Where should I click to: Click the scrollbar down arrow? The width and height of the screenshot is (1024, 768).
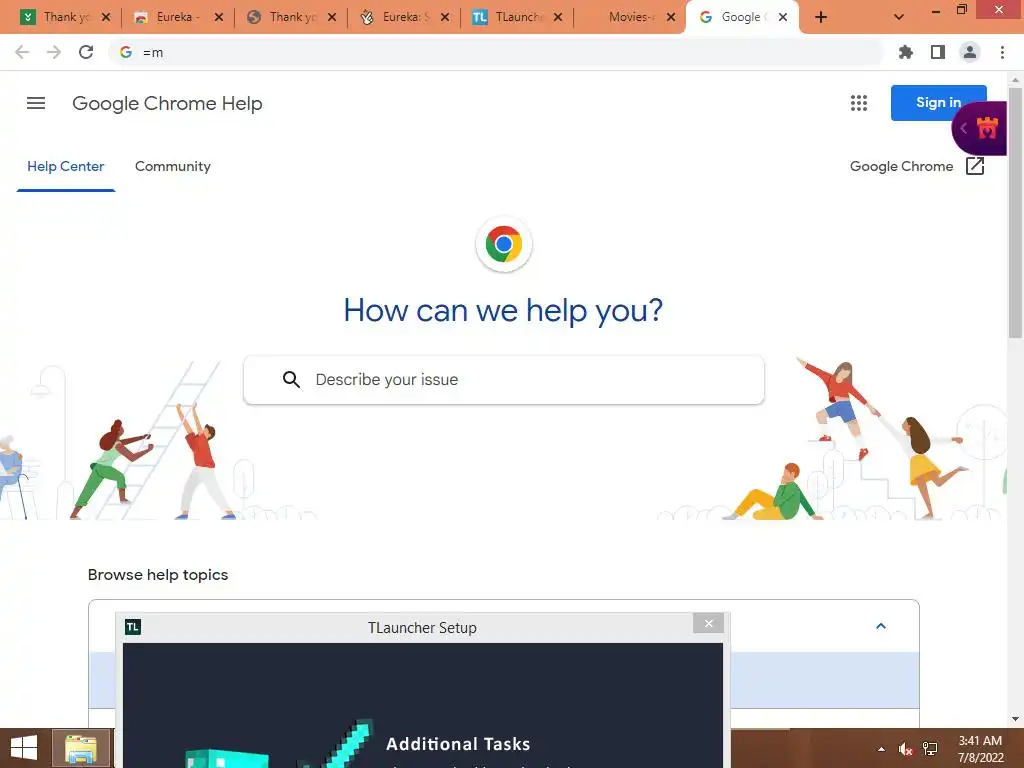(x=1015, y=719)
